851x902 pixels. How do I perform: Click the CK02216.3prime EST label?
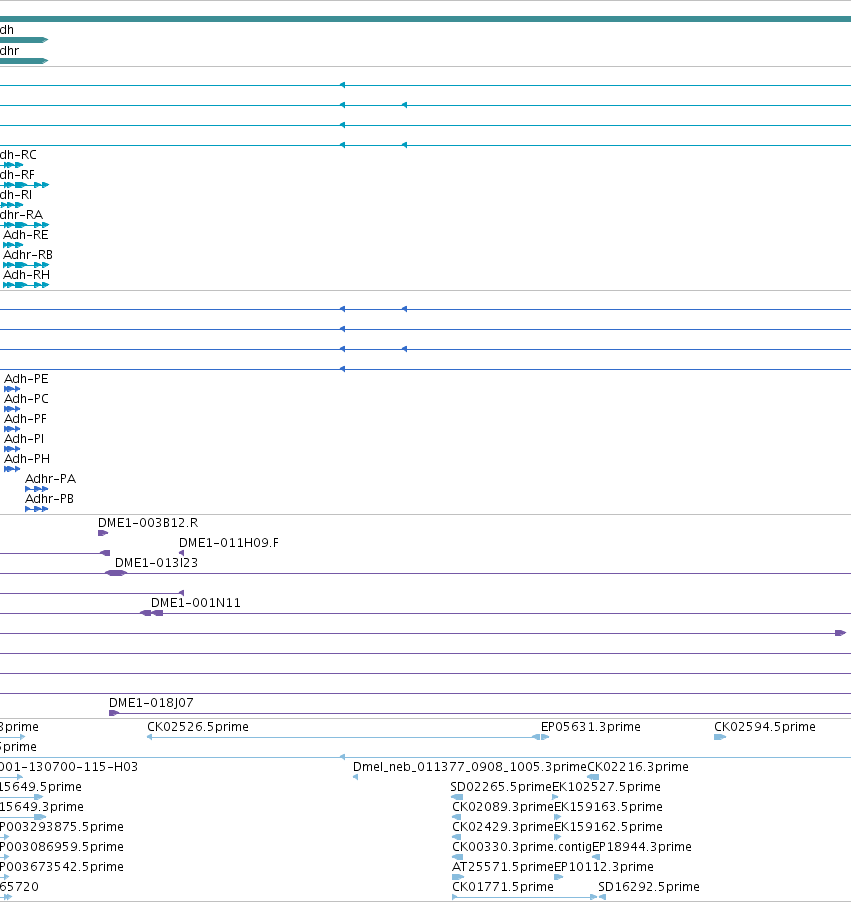638,767
